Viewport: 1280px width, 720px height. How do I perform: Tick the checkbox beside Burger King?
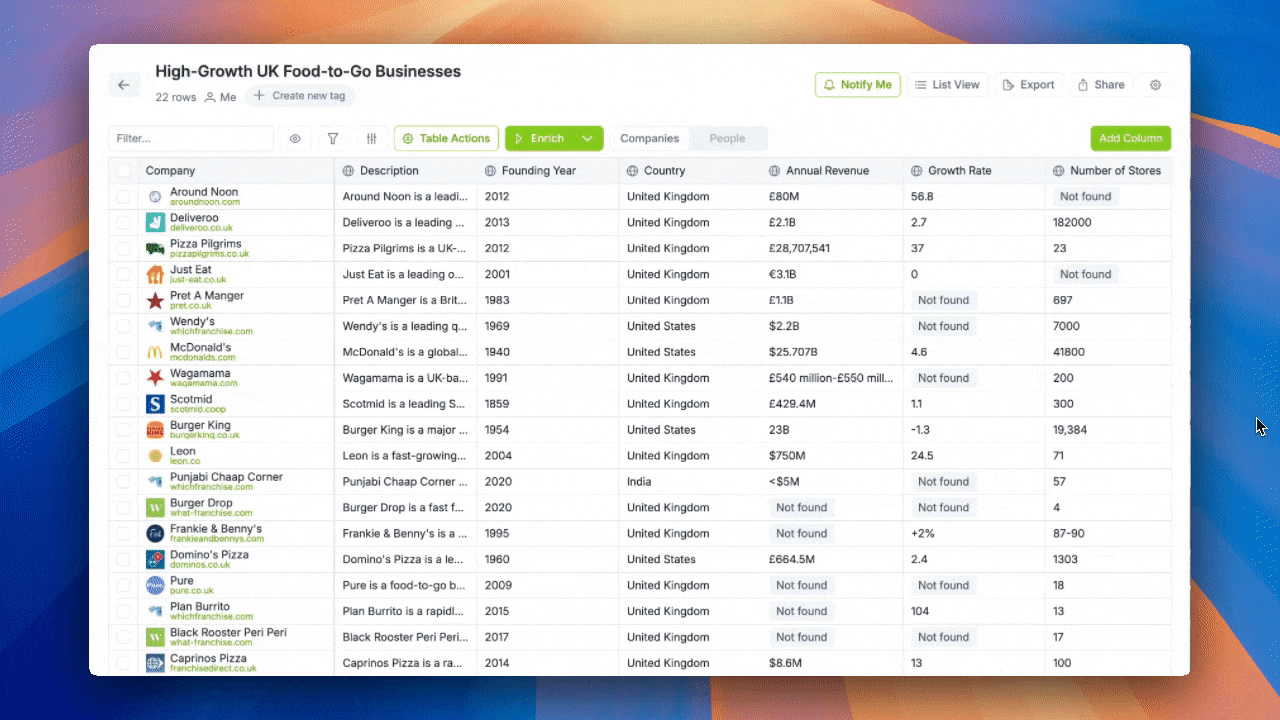coord(124,429)
